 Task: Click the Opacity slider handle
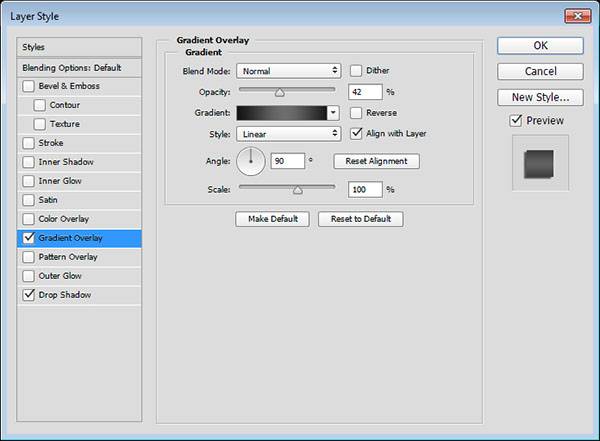pos(279,92)
